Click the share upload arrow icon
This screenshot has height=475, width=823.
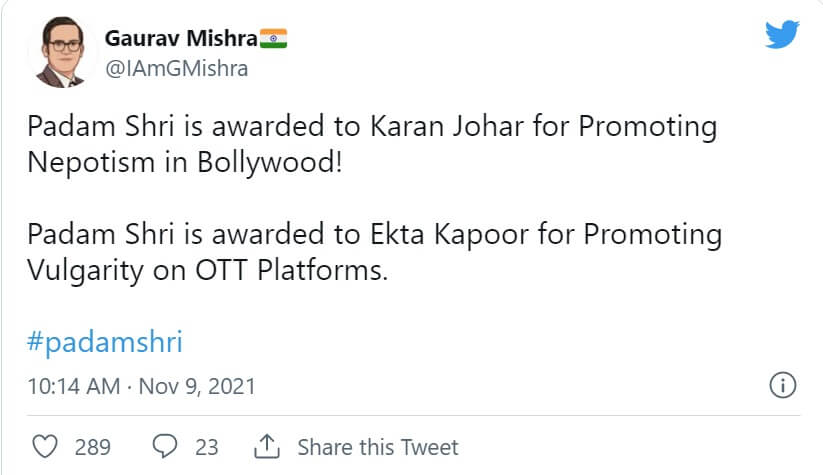click(267, 446)
